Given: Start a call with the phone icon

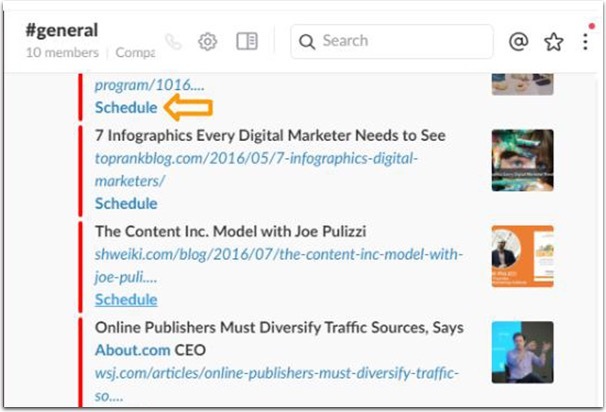Looking at the screenshot, I should (174, 42).
